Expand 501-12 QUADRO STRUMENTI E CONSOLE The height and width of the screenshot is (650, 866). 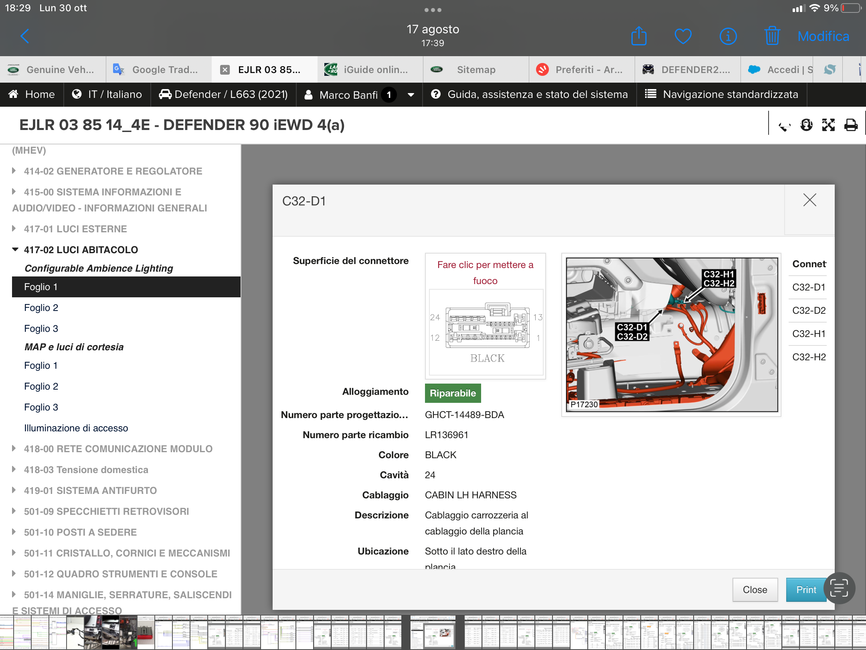coord(115,574)
